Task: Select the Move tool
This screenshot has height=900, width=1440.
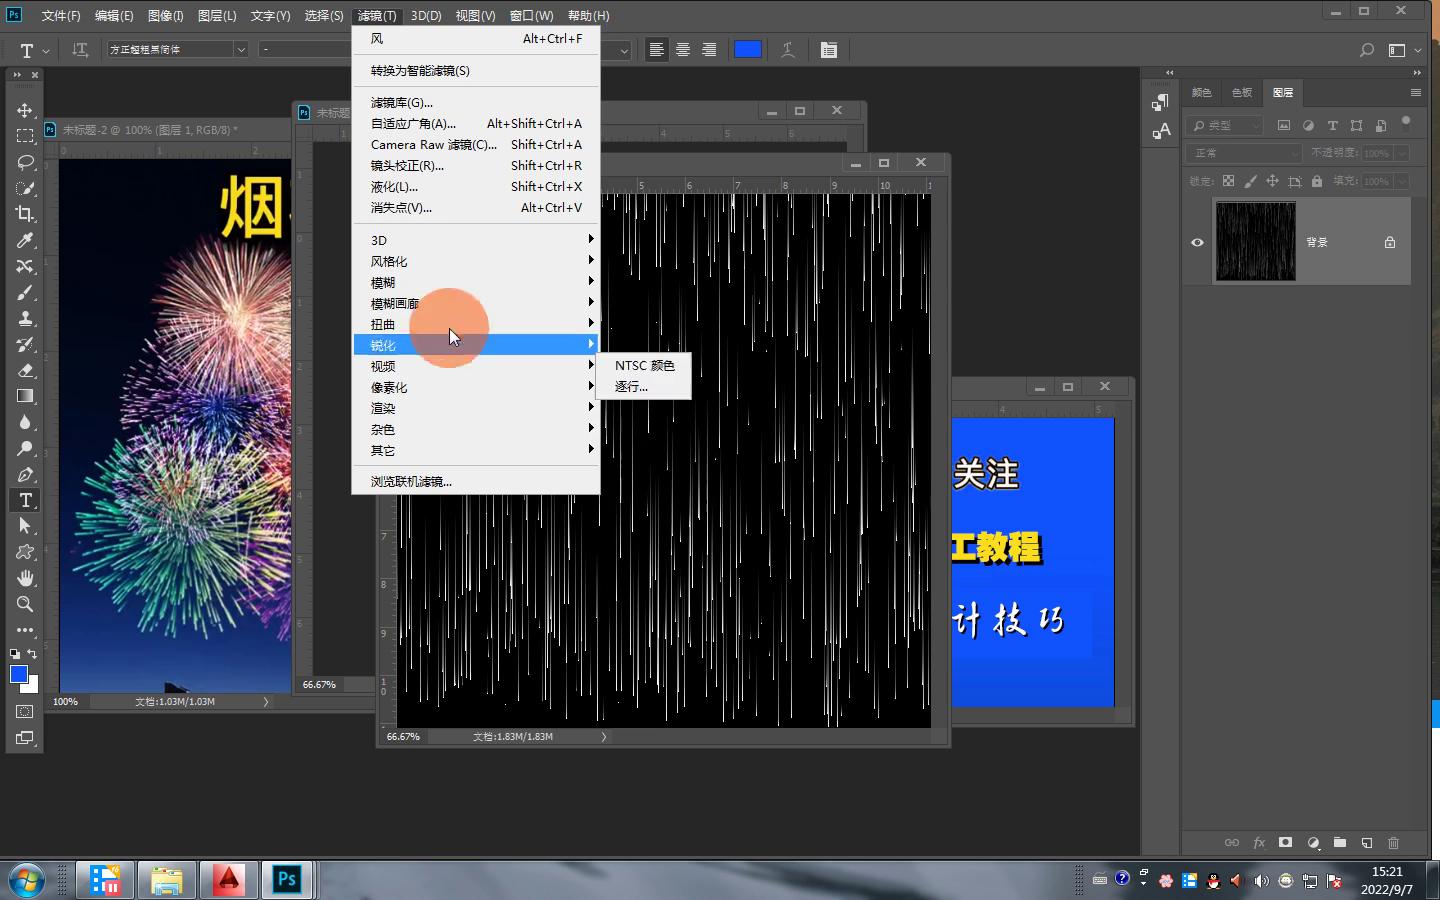Action: [25, 110]
